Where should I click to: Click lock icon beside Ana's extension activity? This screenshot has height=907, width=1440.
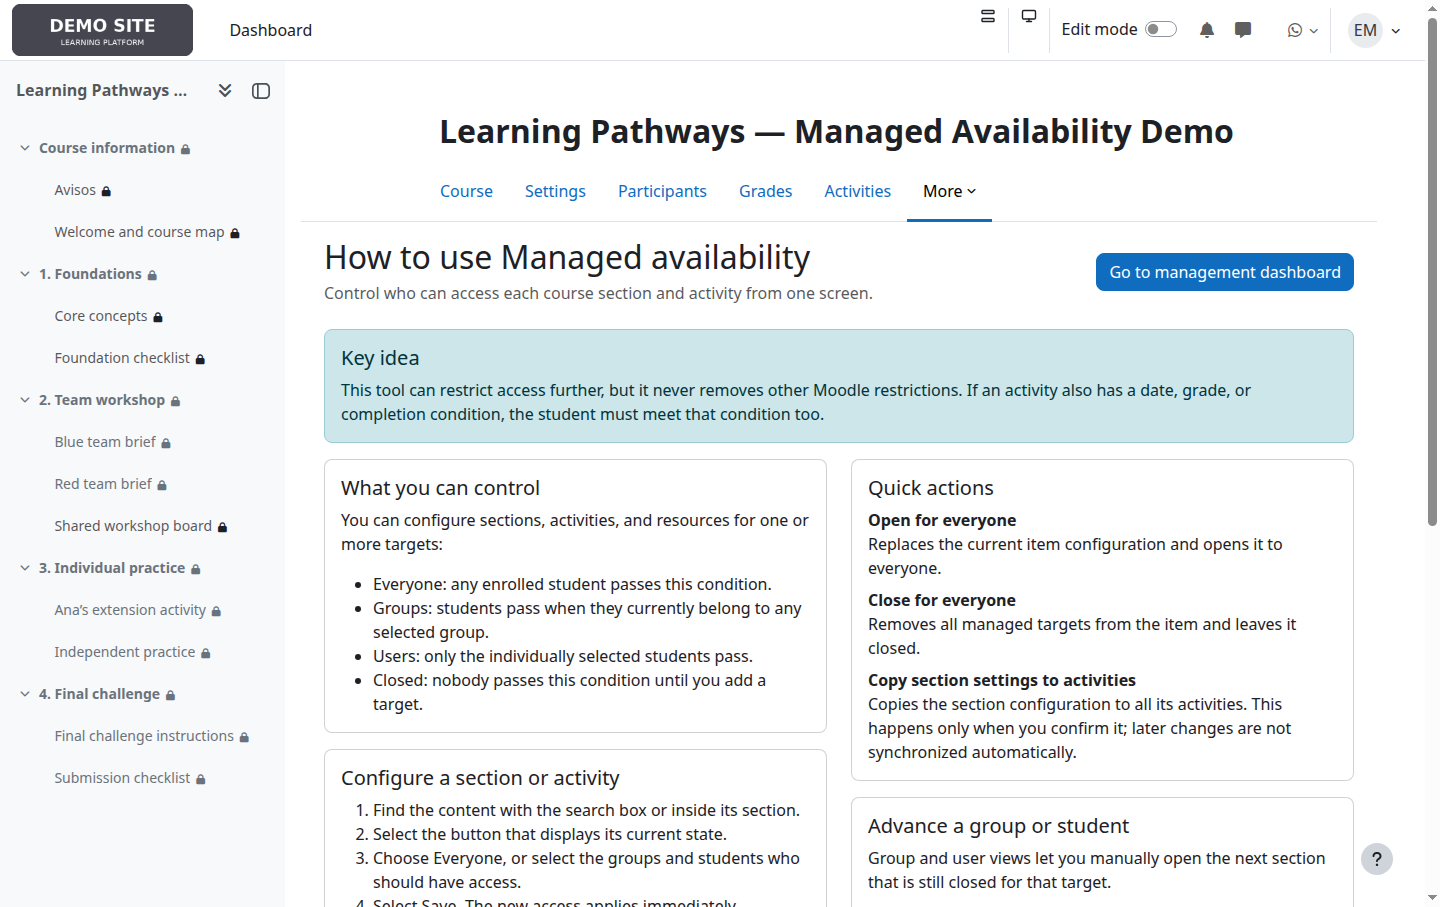click(x=216, y=611)
